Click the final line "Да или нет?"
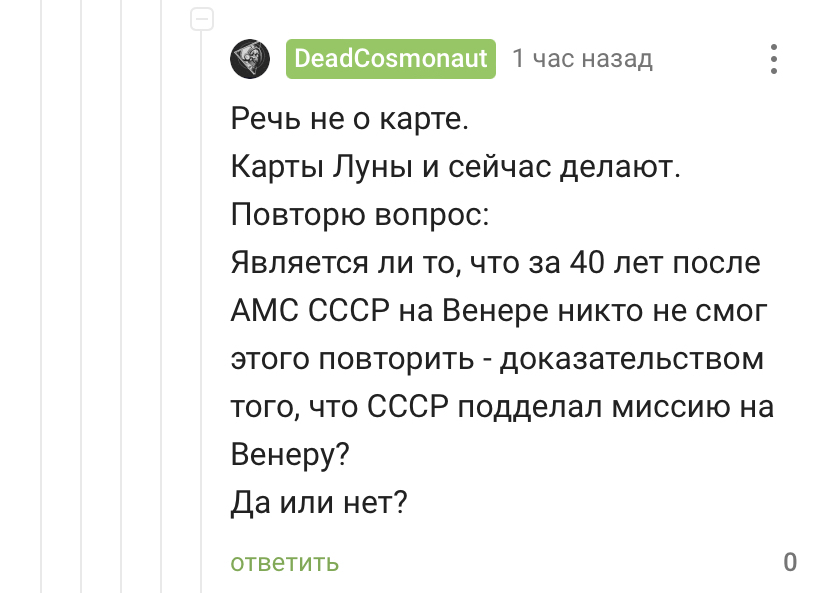 coord(318,502)
